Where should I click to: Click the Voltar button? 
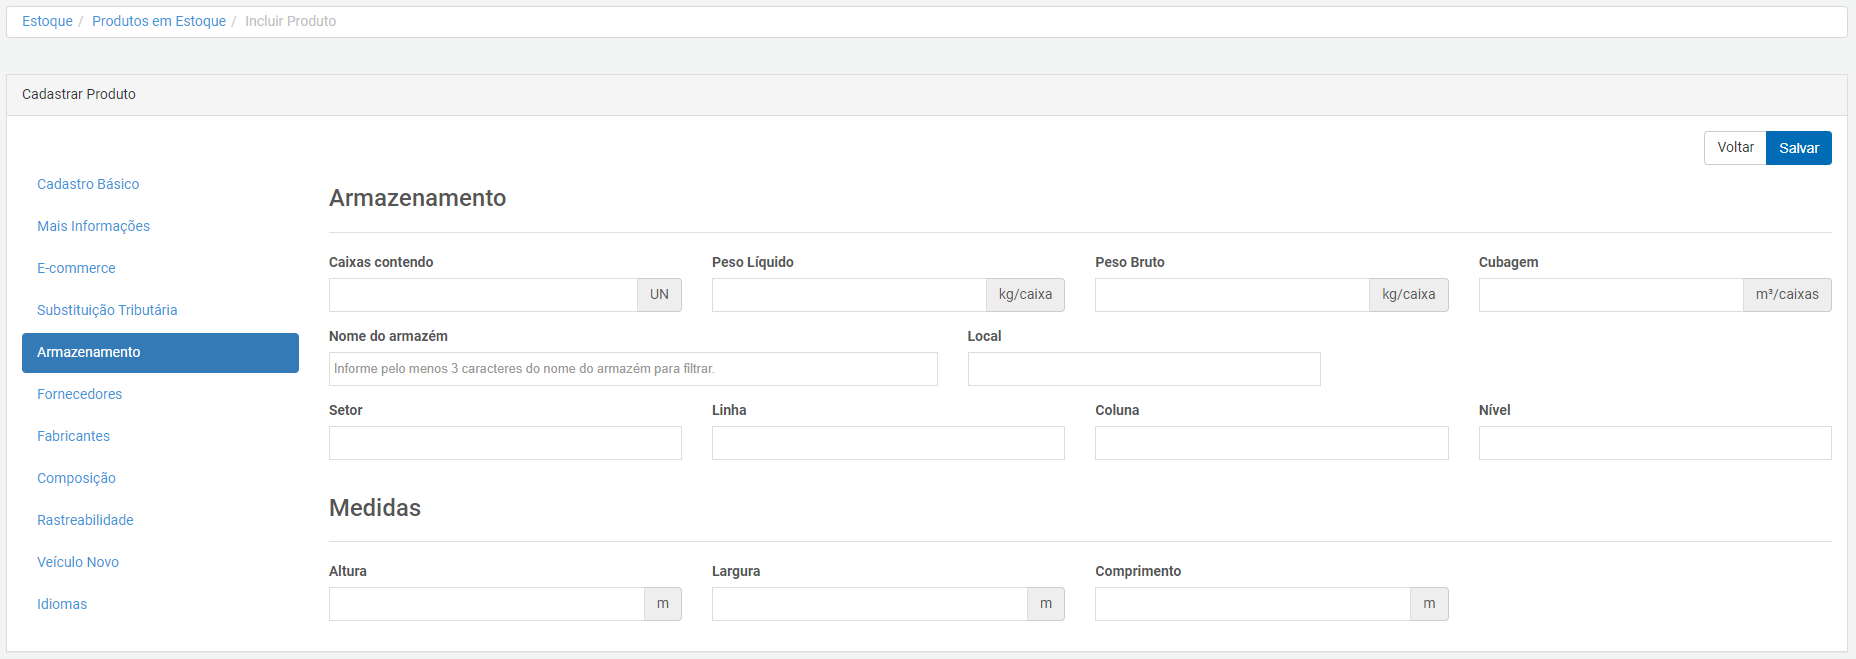(1735, 147)
